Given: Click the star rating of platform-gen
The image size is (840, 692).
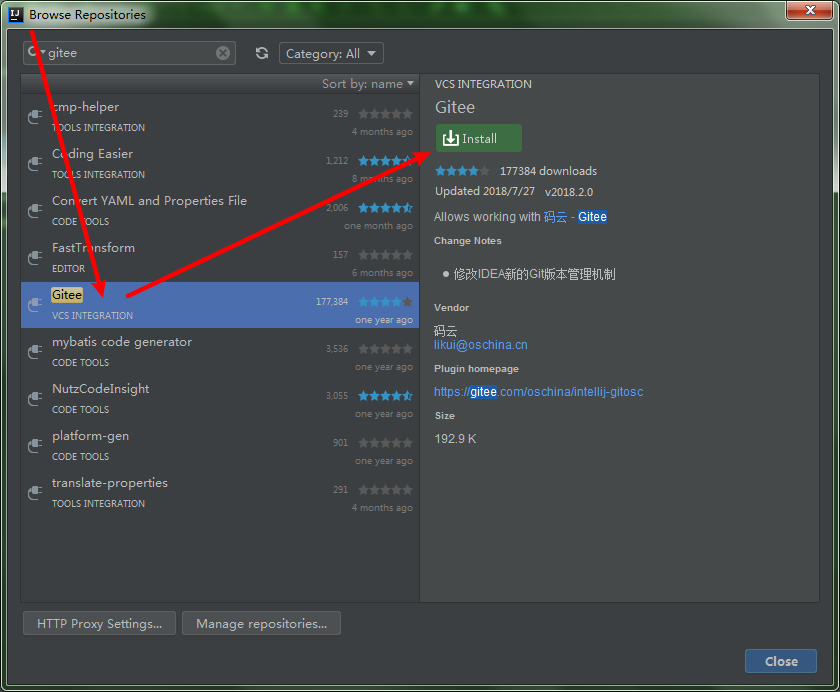Looking at the screenshot, I should (385, 443).
